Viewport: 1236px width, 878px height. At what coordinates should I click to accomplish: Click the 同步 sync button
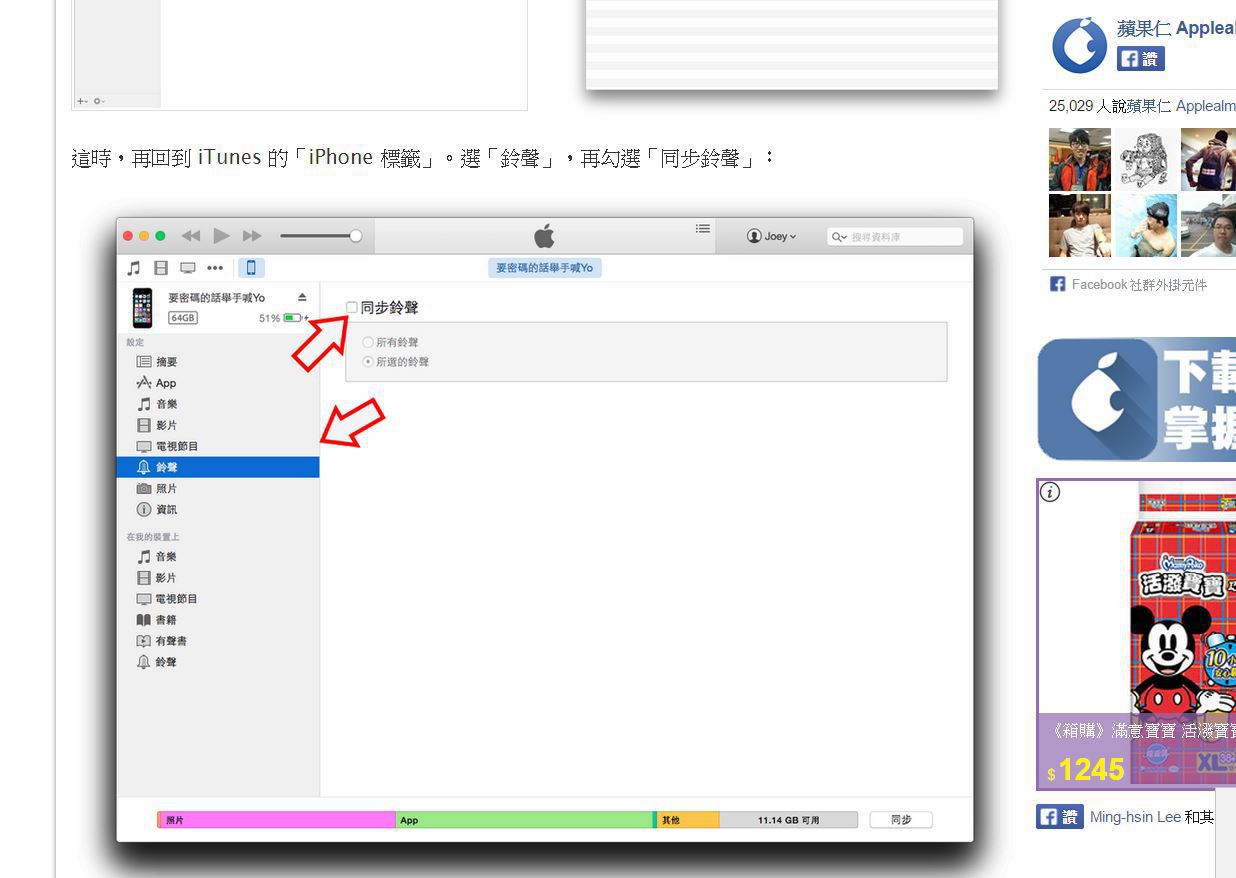pos(901,820)
